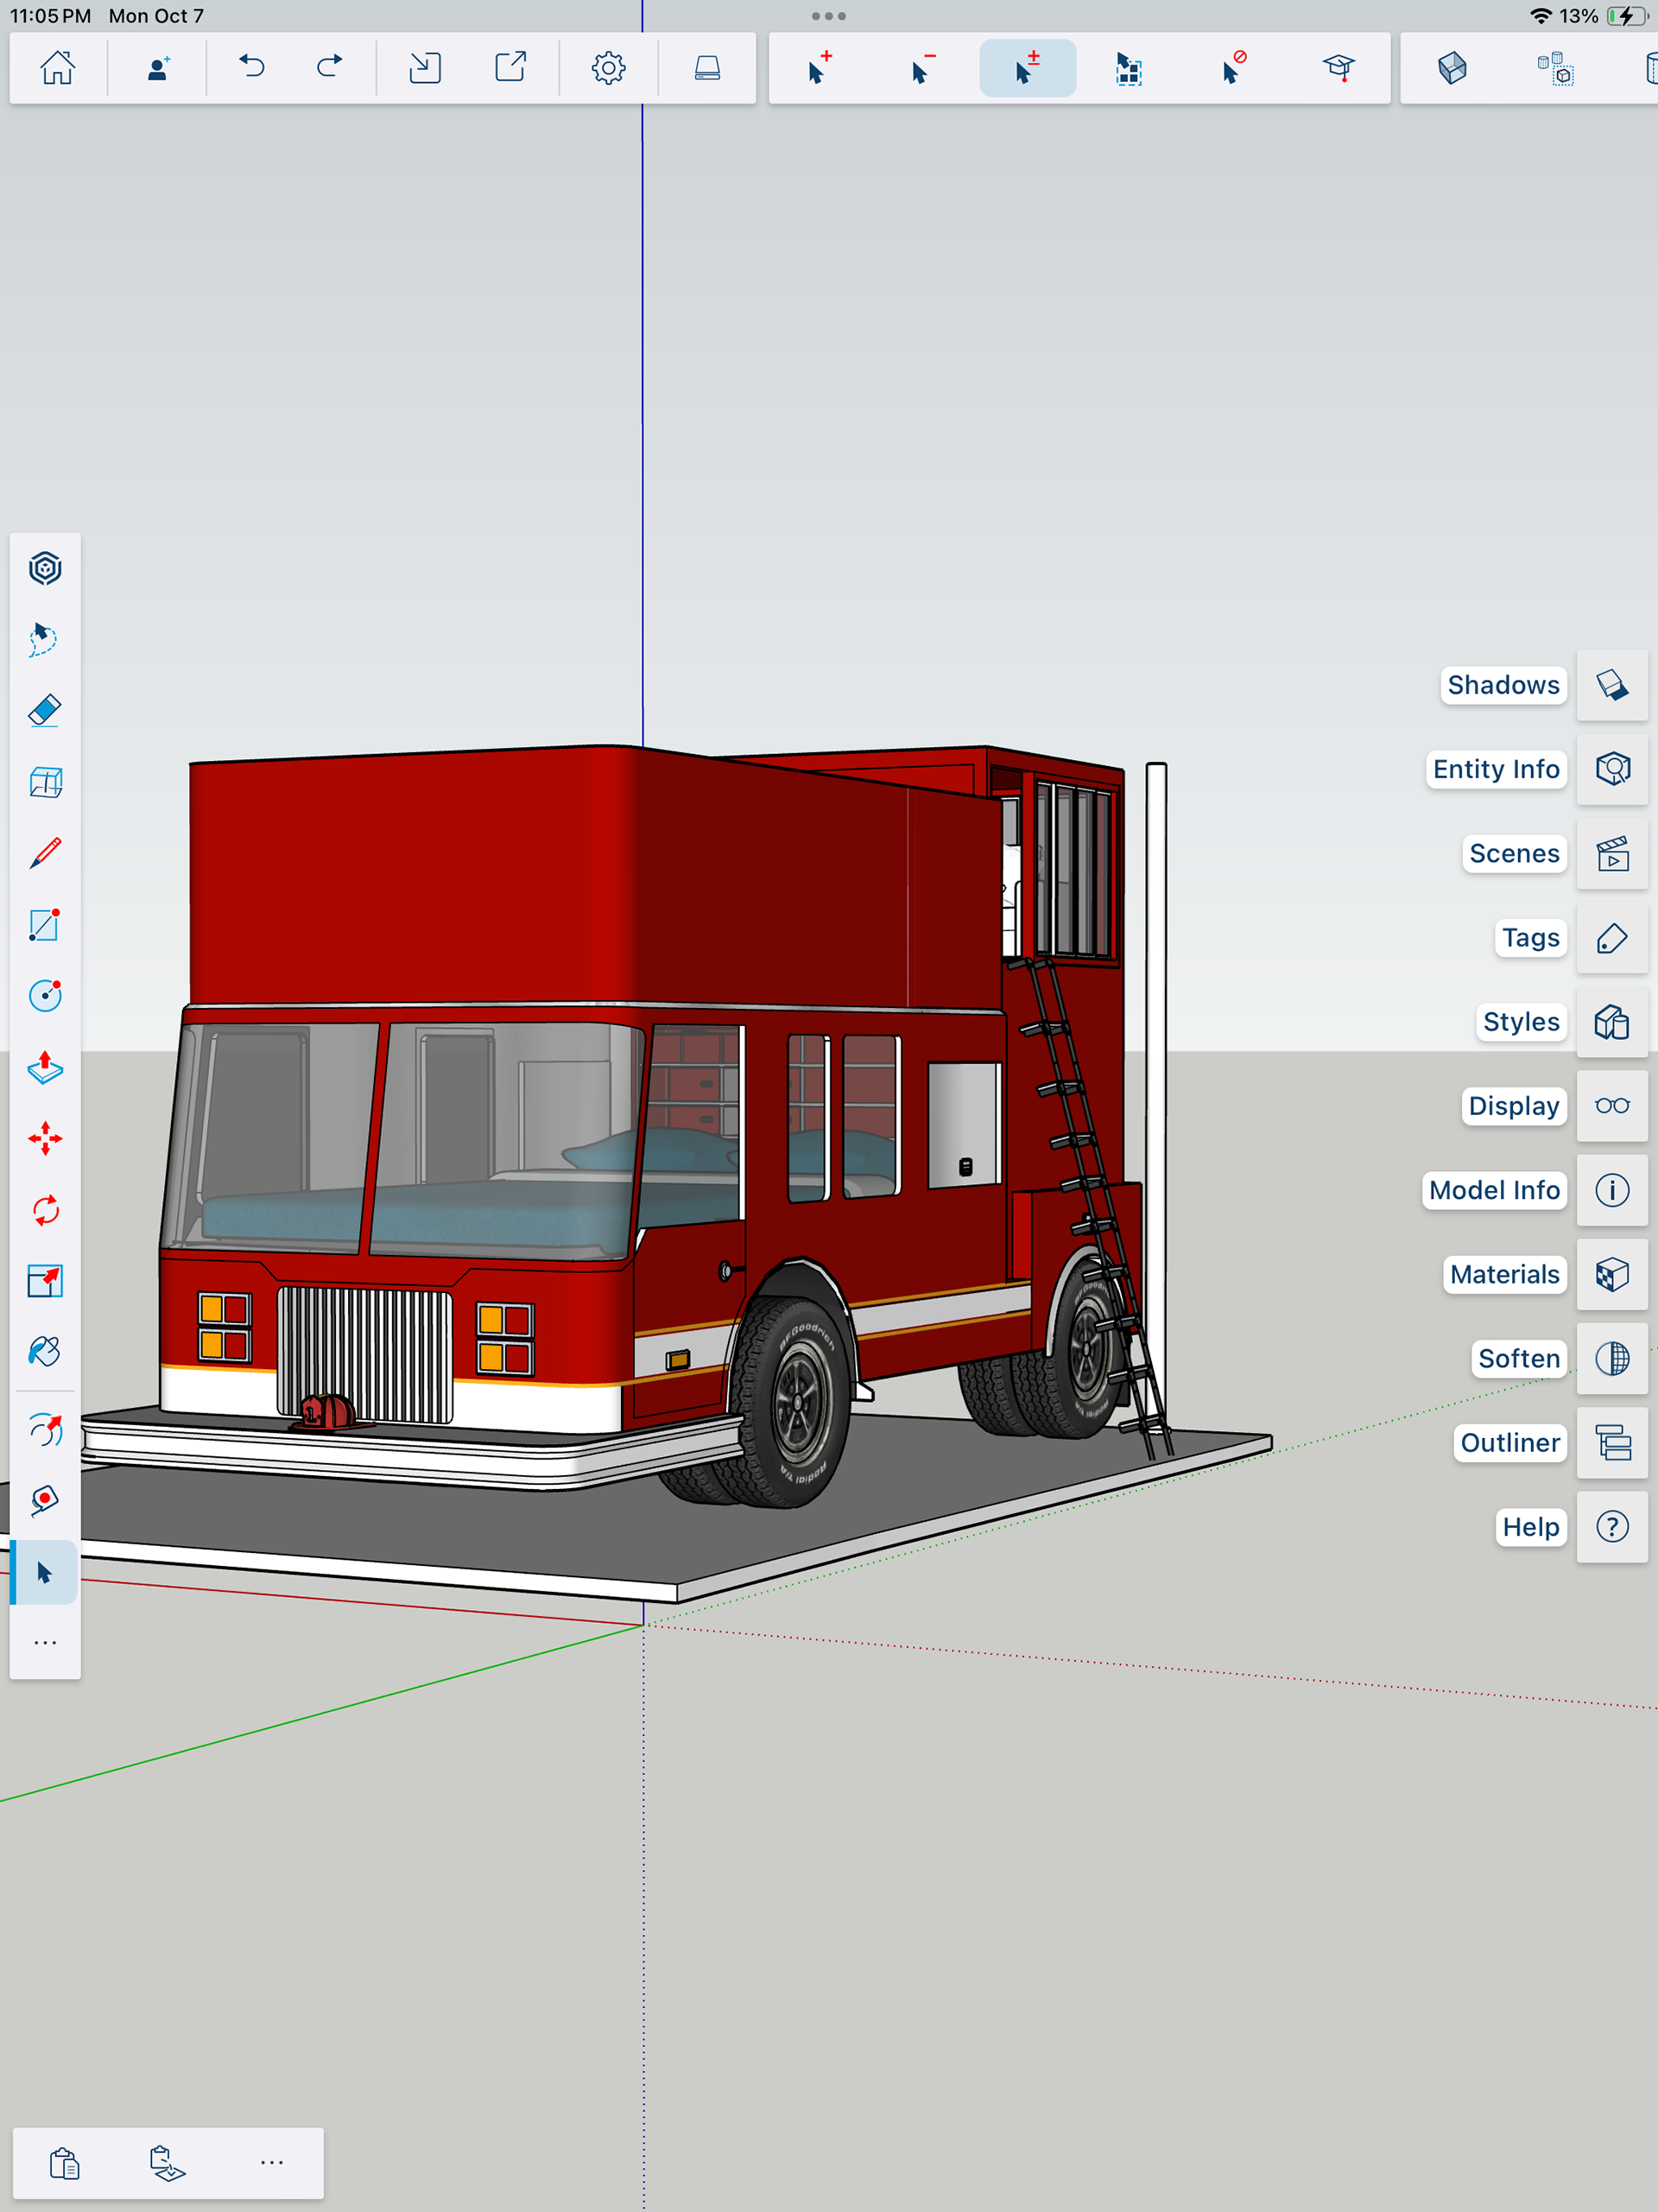
Task: Select the Eraser tool
Action: click(45, 711)
